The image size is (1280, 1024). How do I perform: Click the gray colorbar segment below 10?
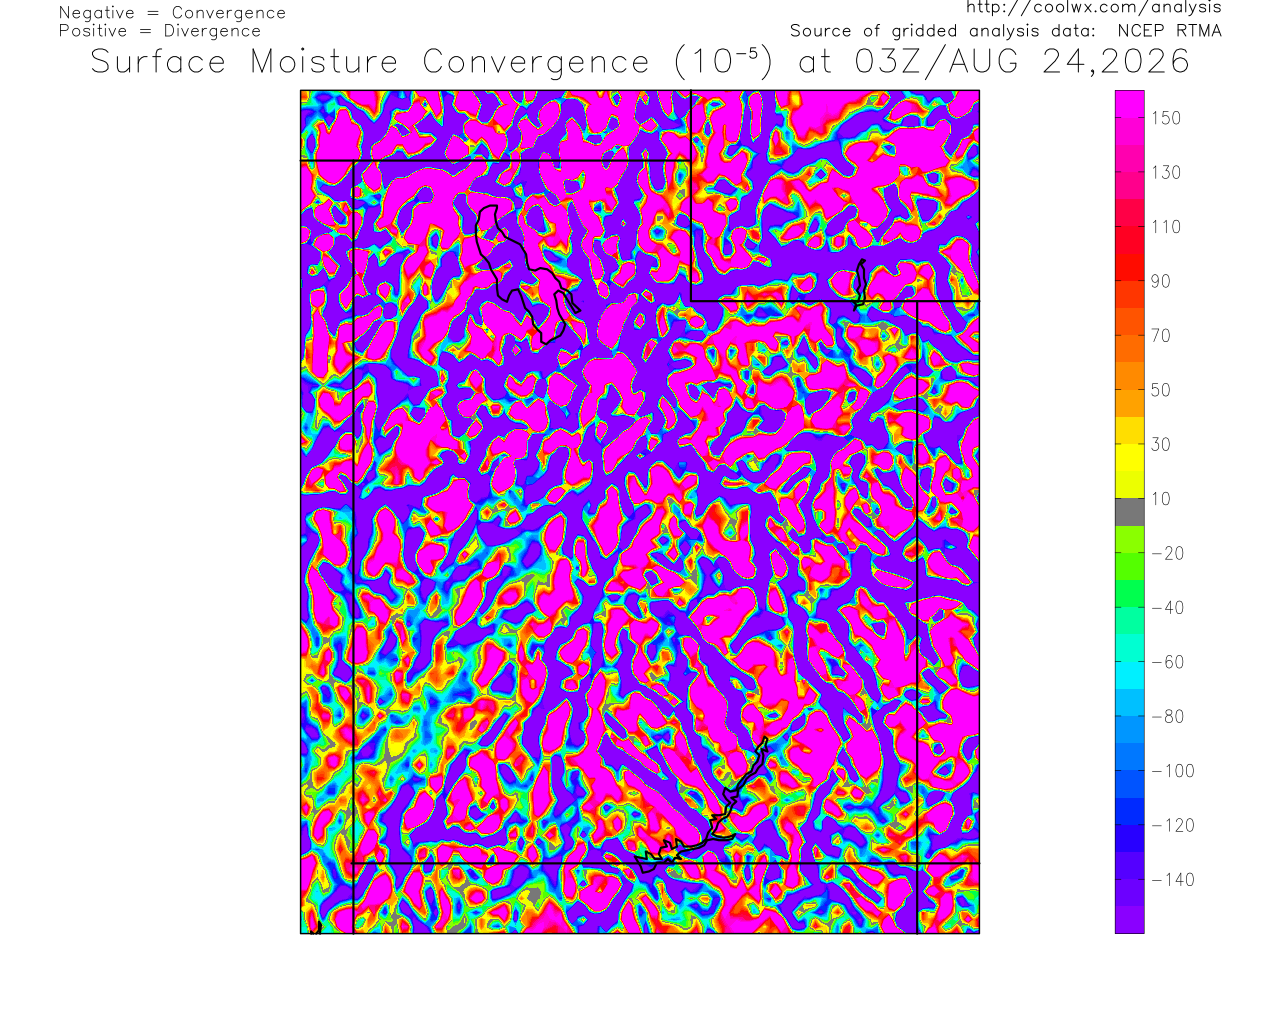click(1130, 512)
